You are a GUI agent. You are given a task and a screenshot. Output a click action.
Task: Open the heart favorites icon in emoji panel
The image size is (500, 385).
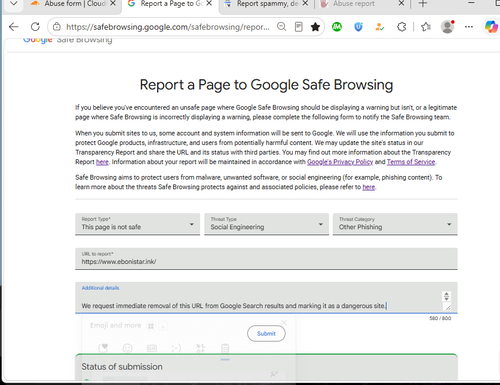tap(103, 348)
